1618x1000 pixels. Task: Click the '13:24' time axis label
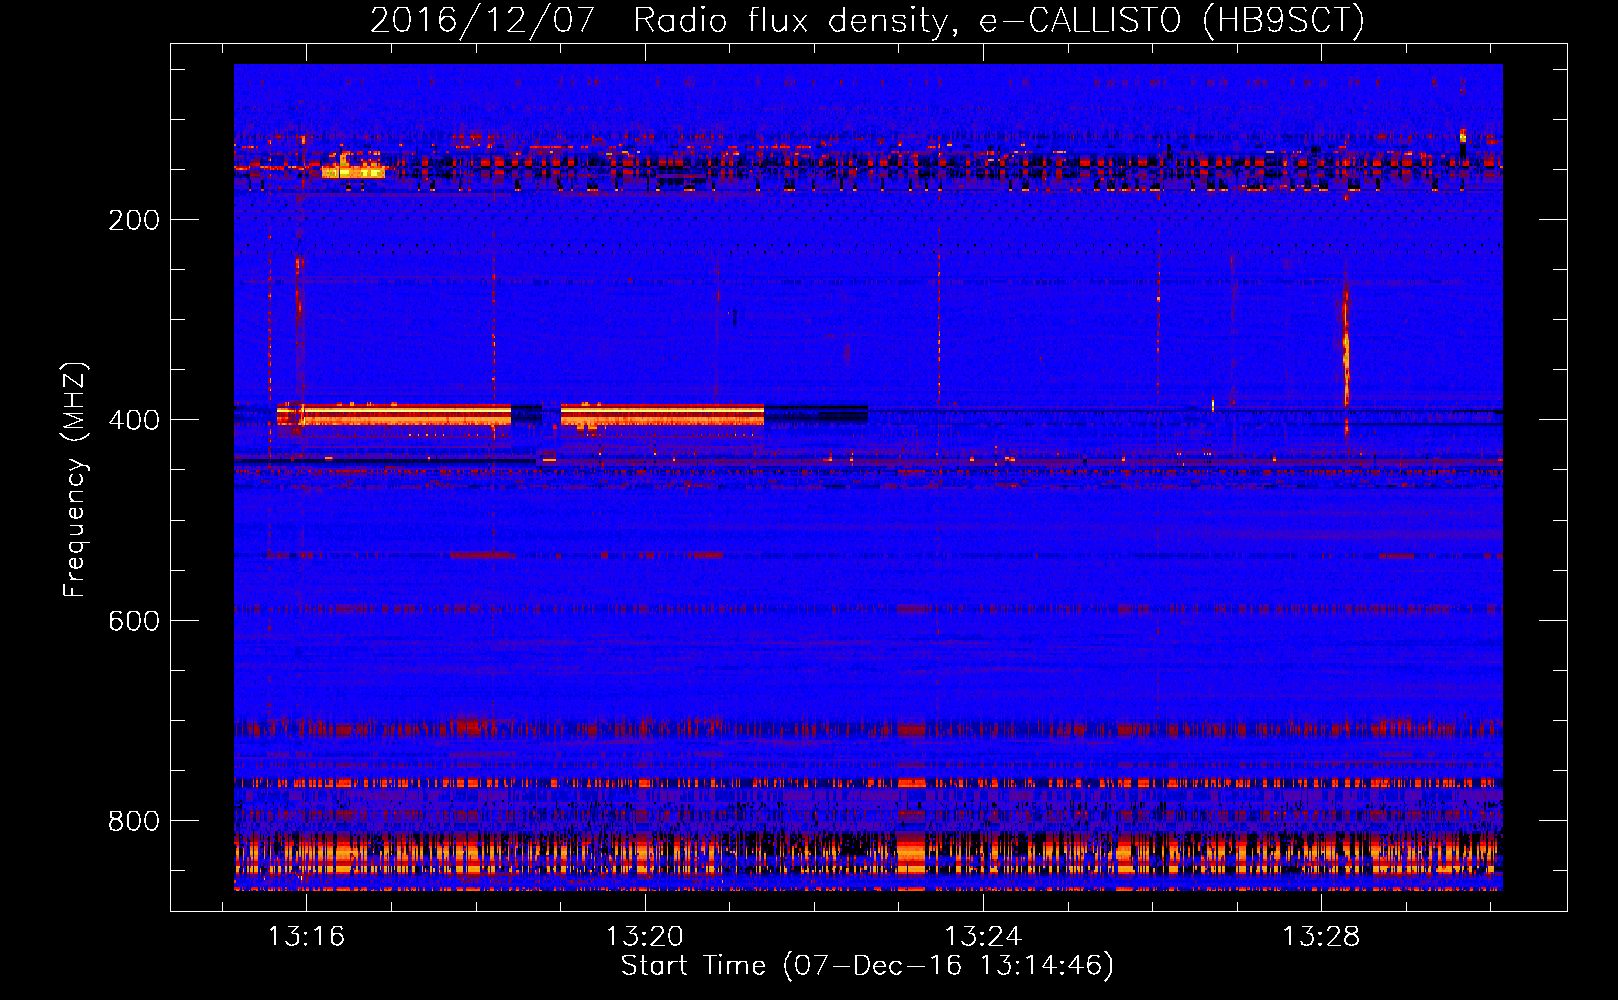[x=983, y=936]
